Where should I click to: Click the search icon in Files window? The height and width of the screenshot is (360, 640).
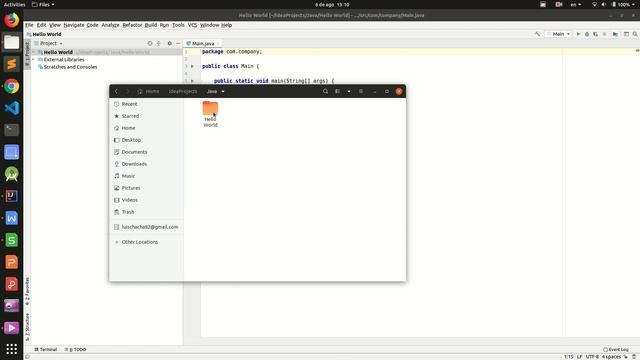[325, 91]
